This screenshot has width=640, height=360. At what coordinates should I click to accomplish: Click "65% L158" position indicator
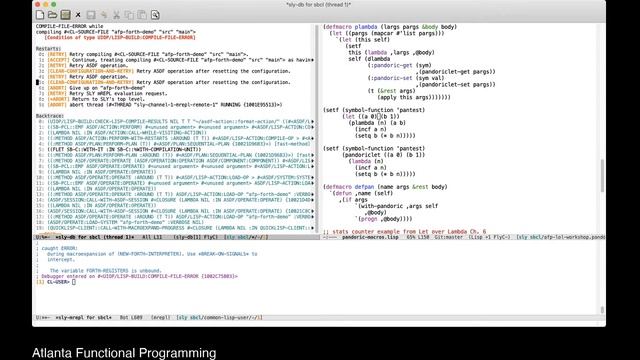(418, 237)
